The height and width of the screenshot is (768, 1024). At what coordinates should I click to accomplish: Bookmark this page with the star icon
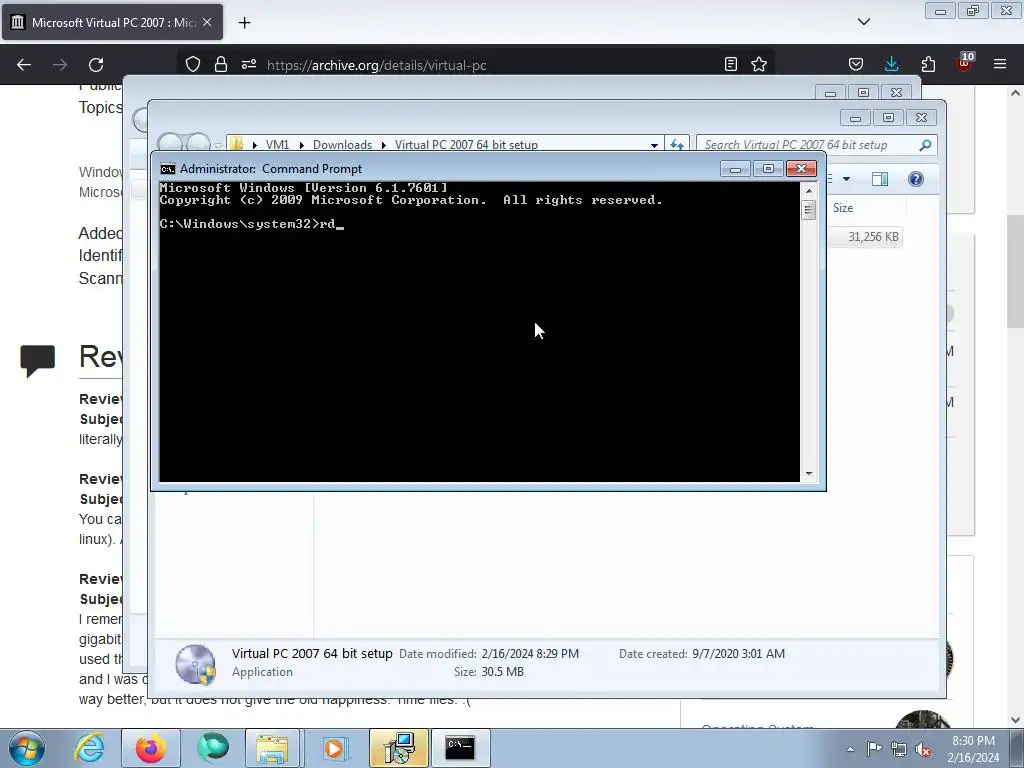coord(759,64)
